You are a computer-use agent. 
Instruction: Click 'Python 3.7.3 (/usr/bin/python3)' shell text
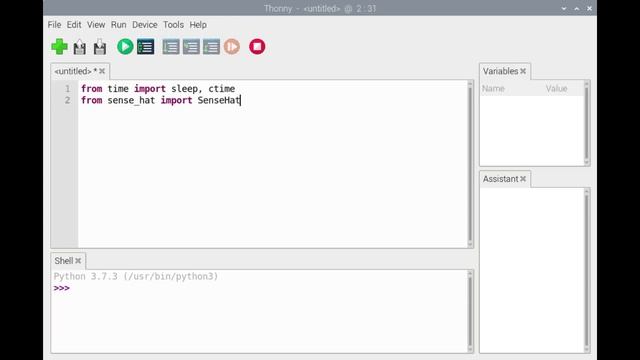pos(136,276)
